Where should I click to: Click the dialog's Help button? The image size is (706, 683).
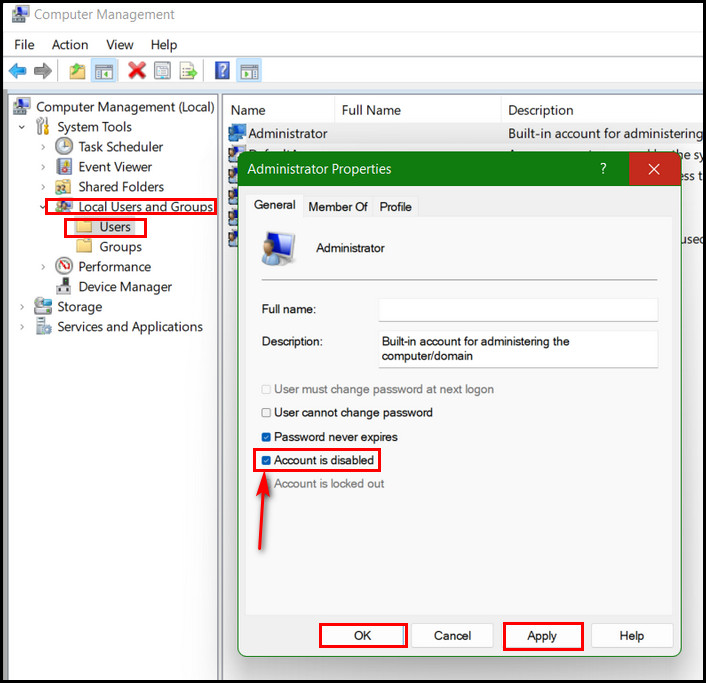632,635
